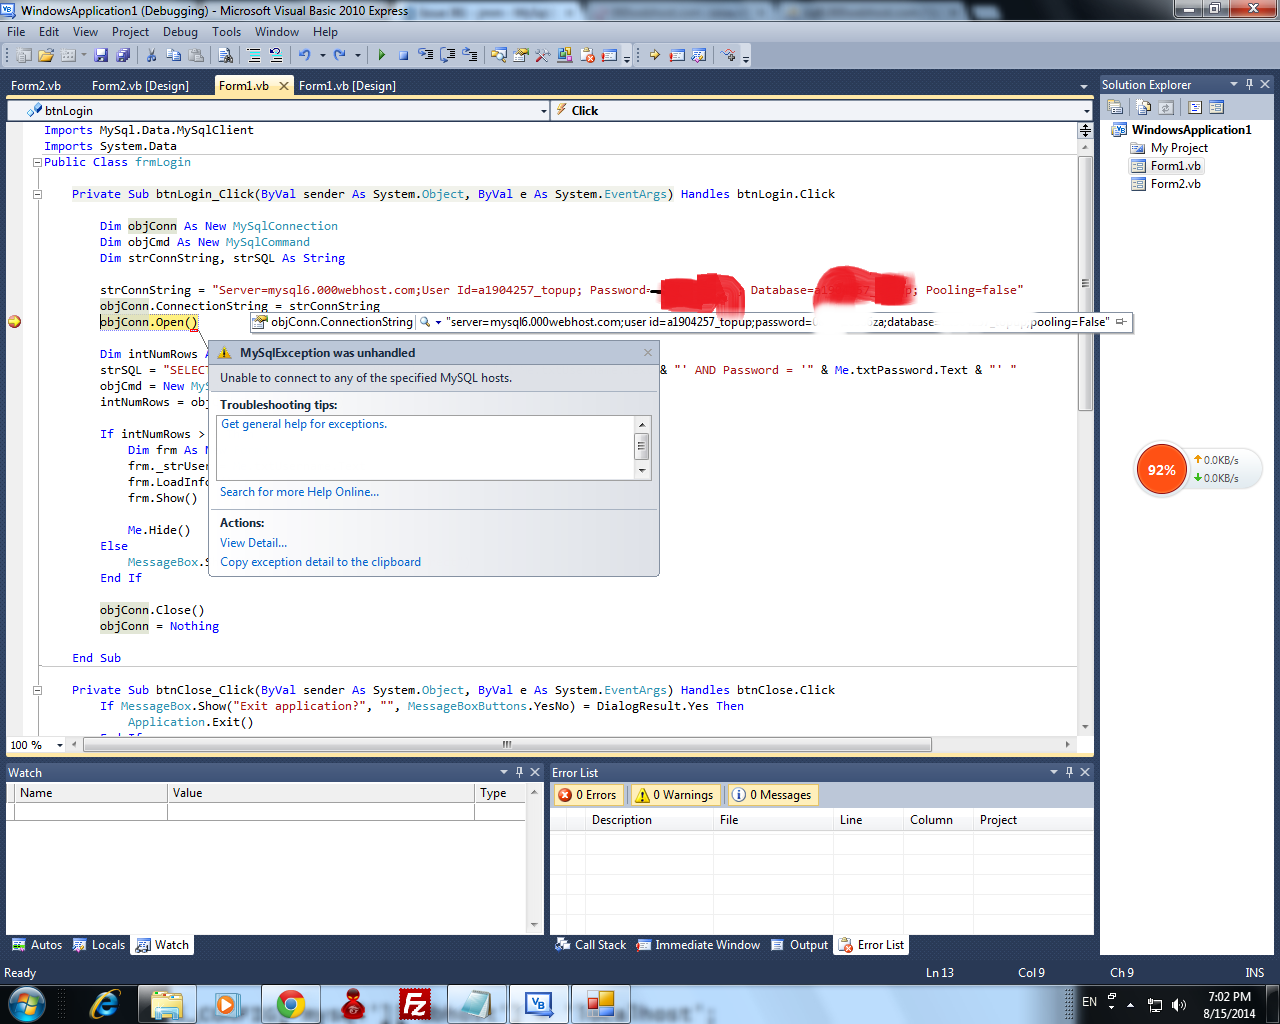Save Form1.vb with the Save icon
Screen dimensions: 1280x1024
click(101, 55)
